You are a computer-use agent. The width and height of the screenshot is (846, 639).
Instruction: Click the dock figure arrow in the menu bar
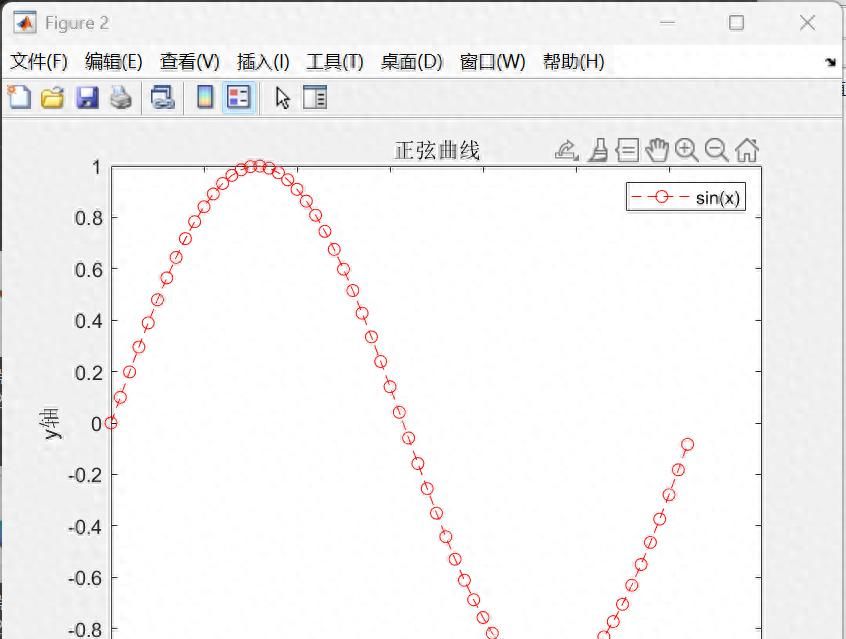tap(830, 62)
